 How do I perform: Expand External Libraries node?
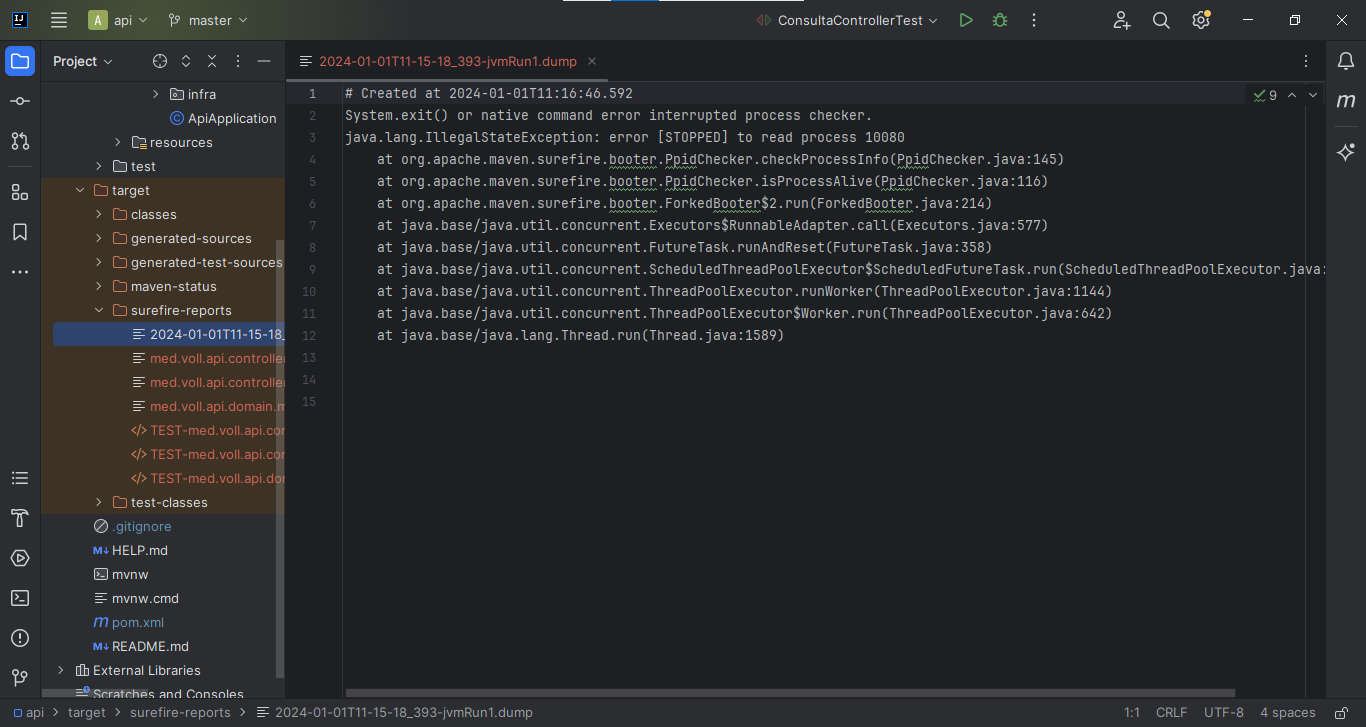(x=61, y=670)
